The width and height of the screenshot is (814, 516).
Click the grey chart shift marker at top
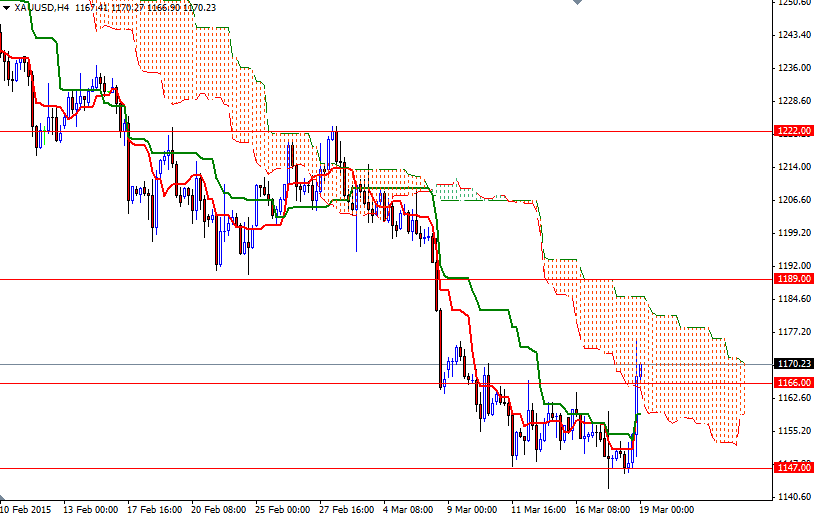(577, 2)
